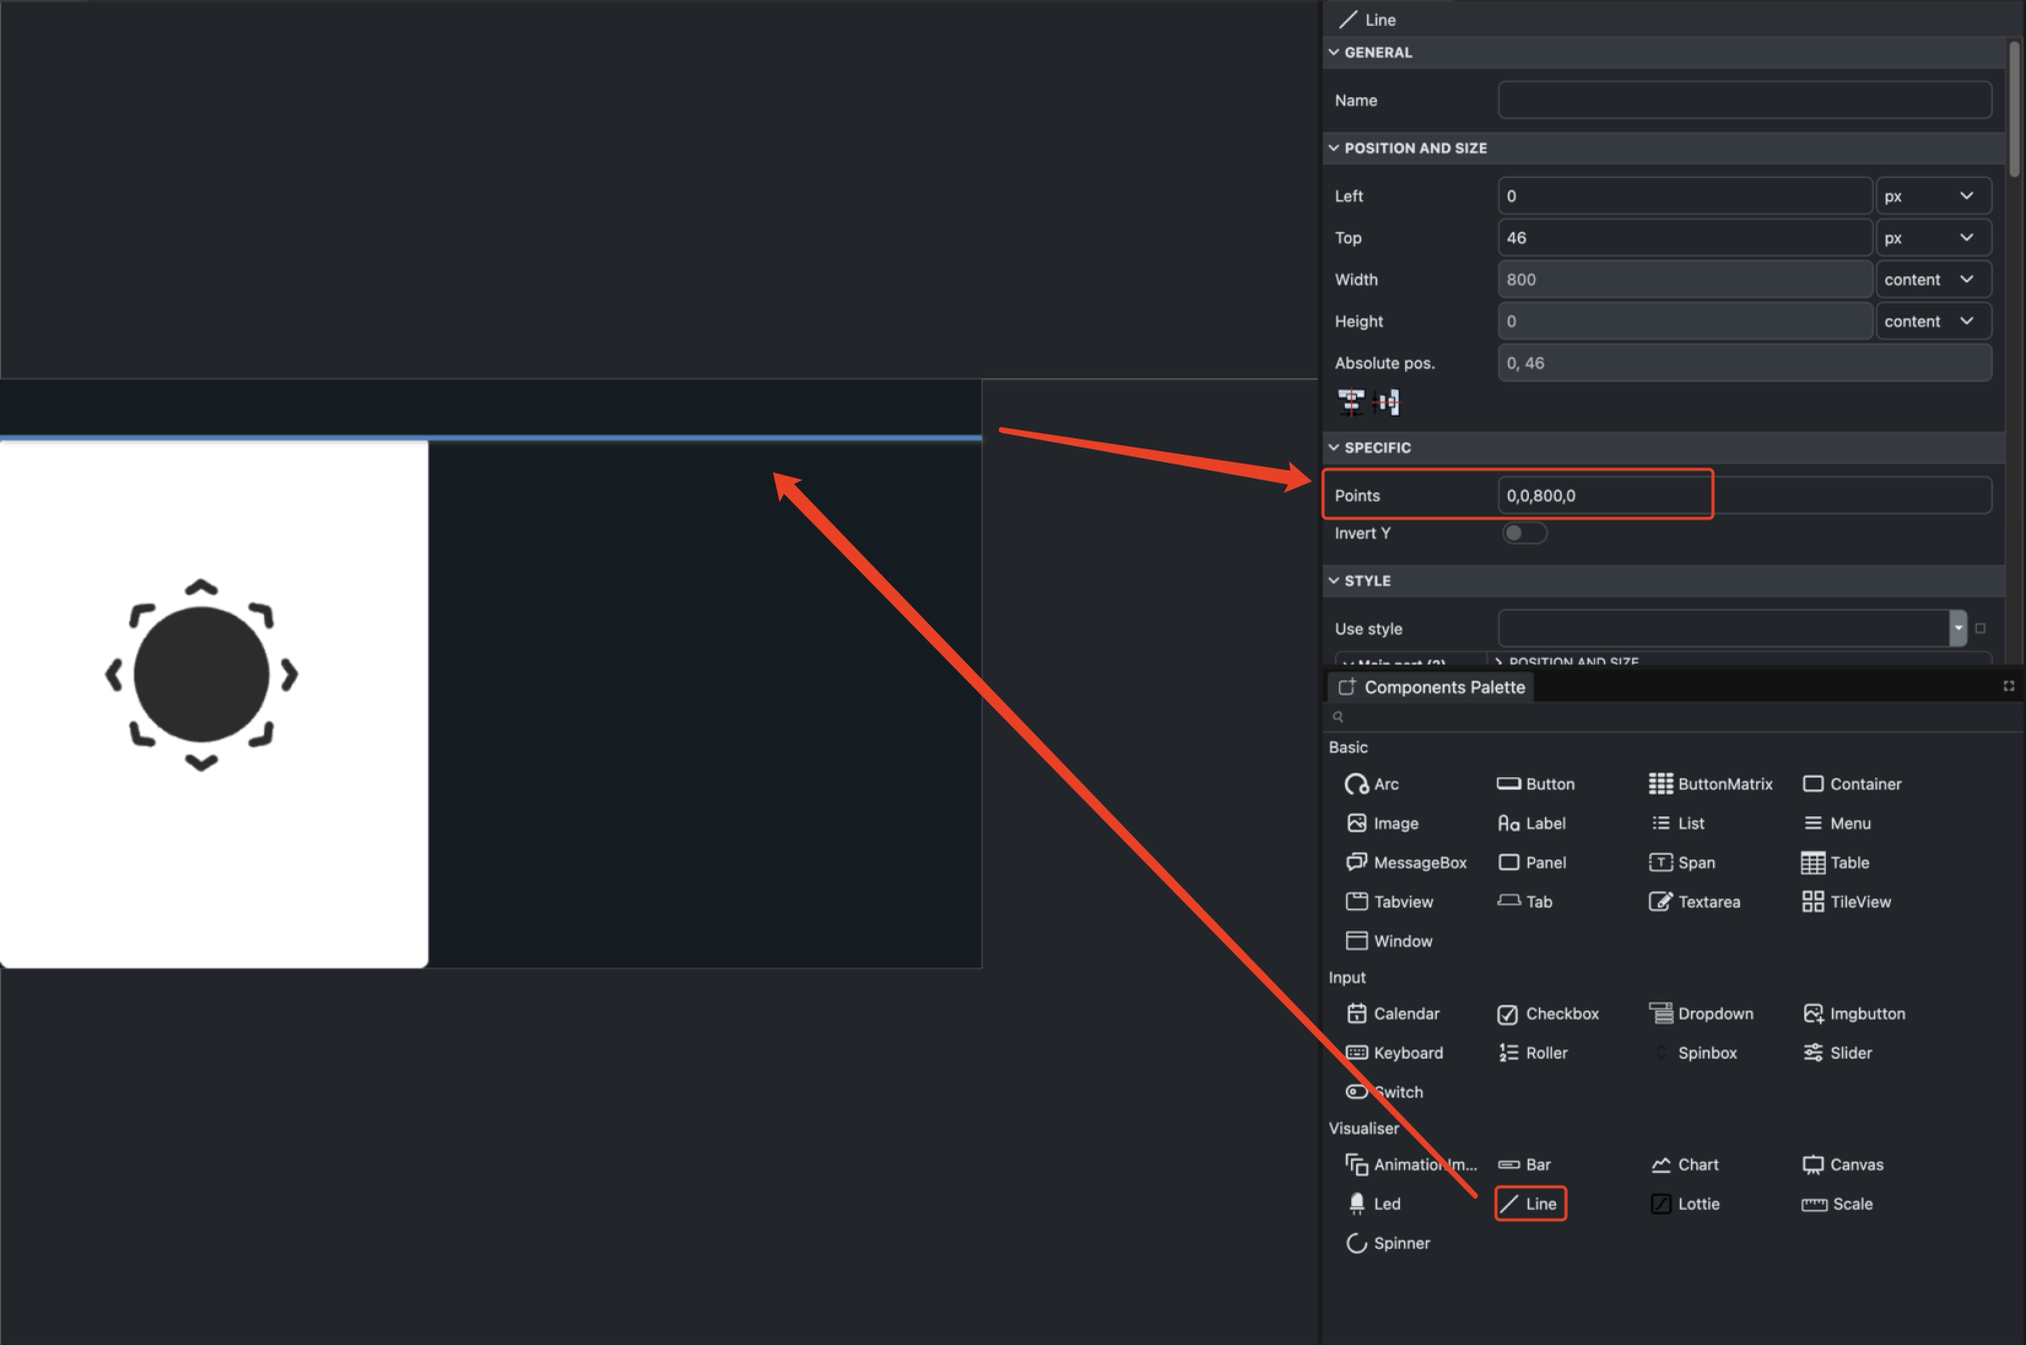The height and width of the screenshot is (1345, 2026).
Task: Toggle the checkbox beside Use style
Action: pos(1980,629)
